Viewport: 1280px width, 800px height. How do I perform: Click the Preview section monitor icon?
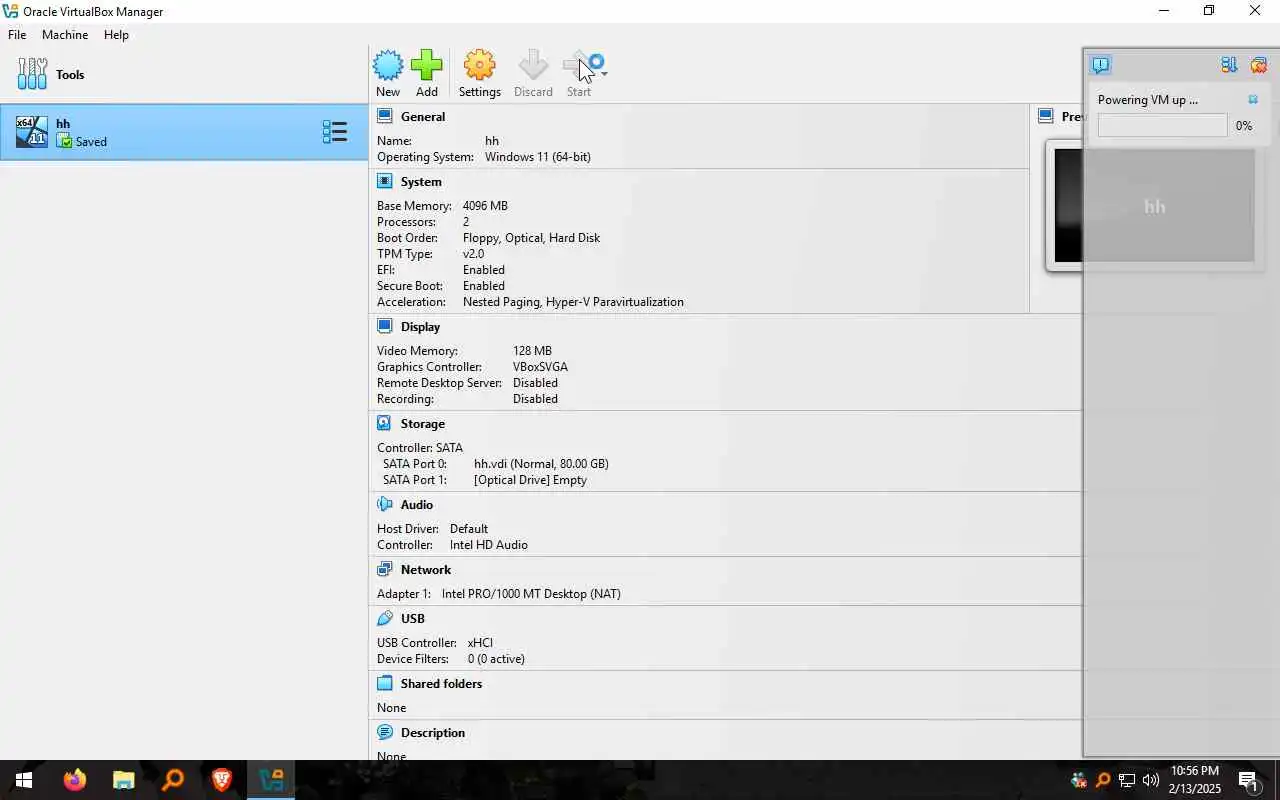tap(1046, 116)
